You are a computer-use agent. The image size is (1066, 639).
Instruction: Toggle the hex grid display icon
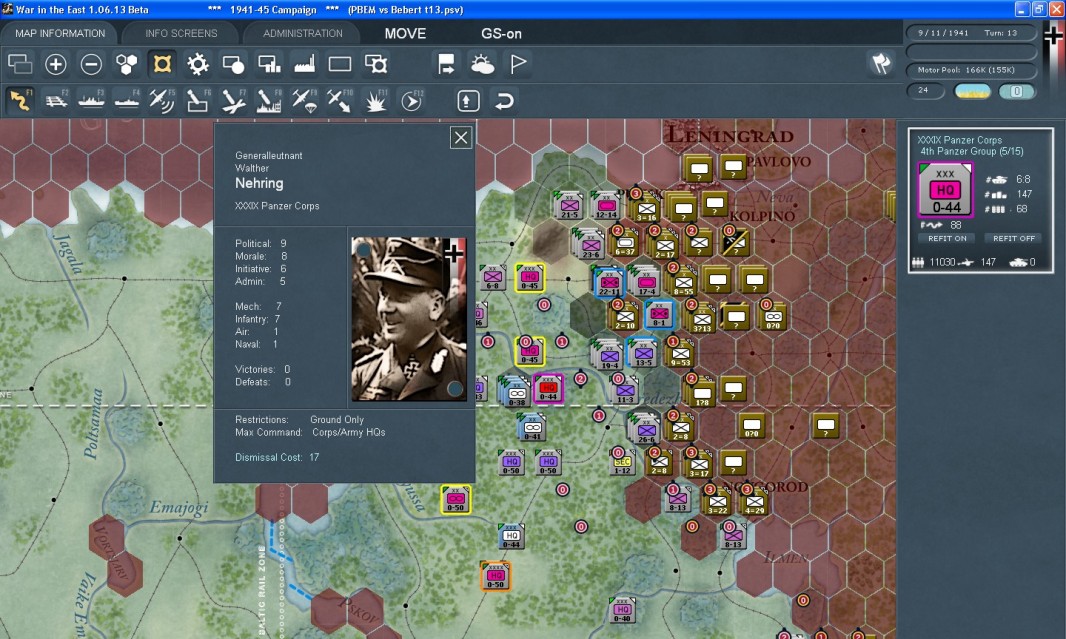[126, 65]
